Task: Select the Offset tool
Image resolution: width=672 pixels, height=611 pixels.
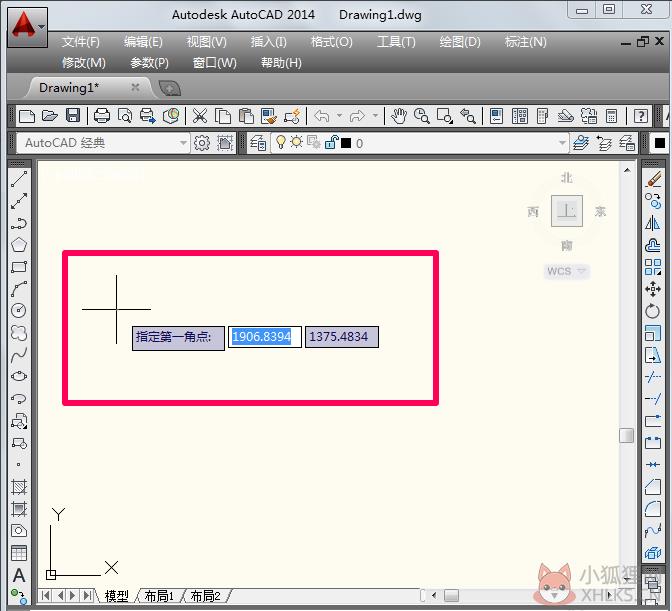Action: pos(653,245)
